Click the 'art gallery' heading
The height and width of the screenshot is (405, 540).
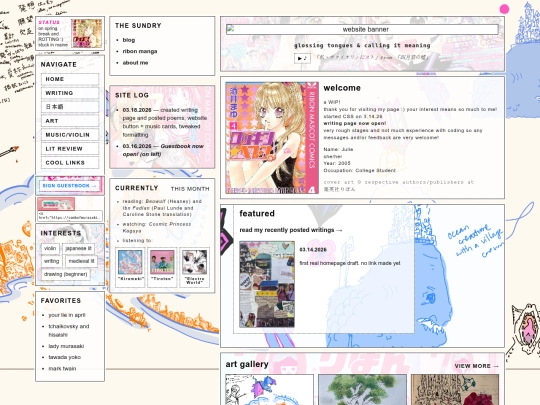pos(247,364)
